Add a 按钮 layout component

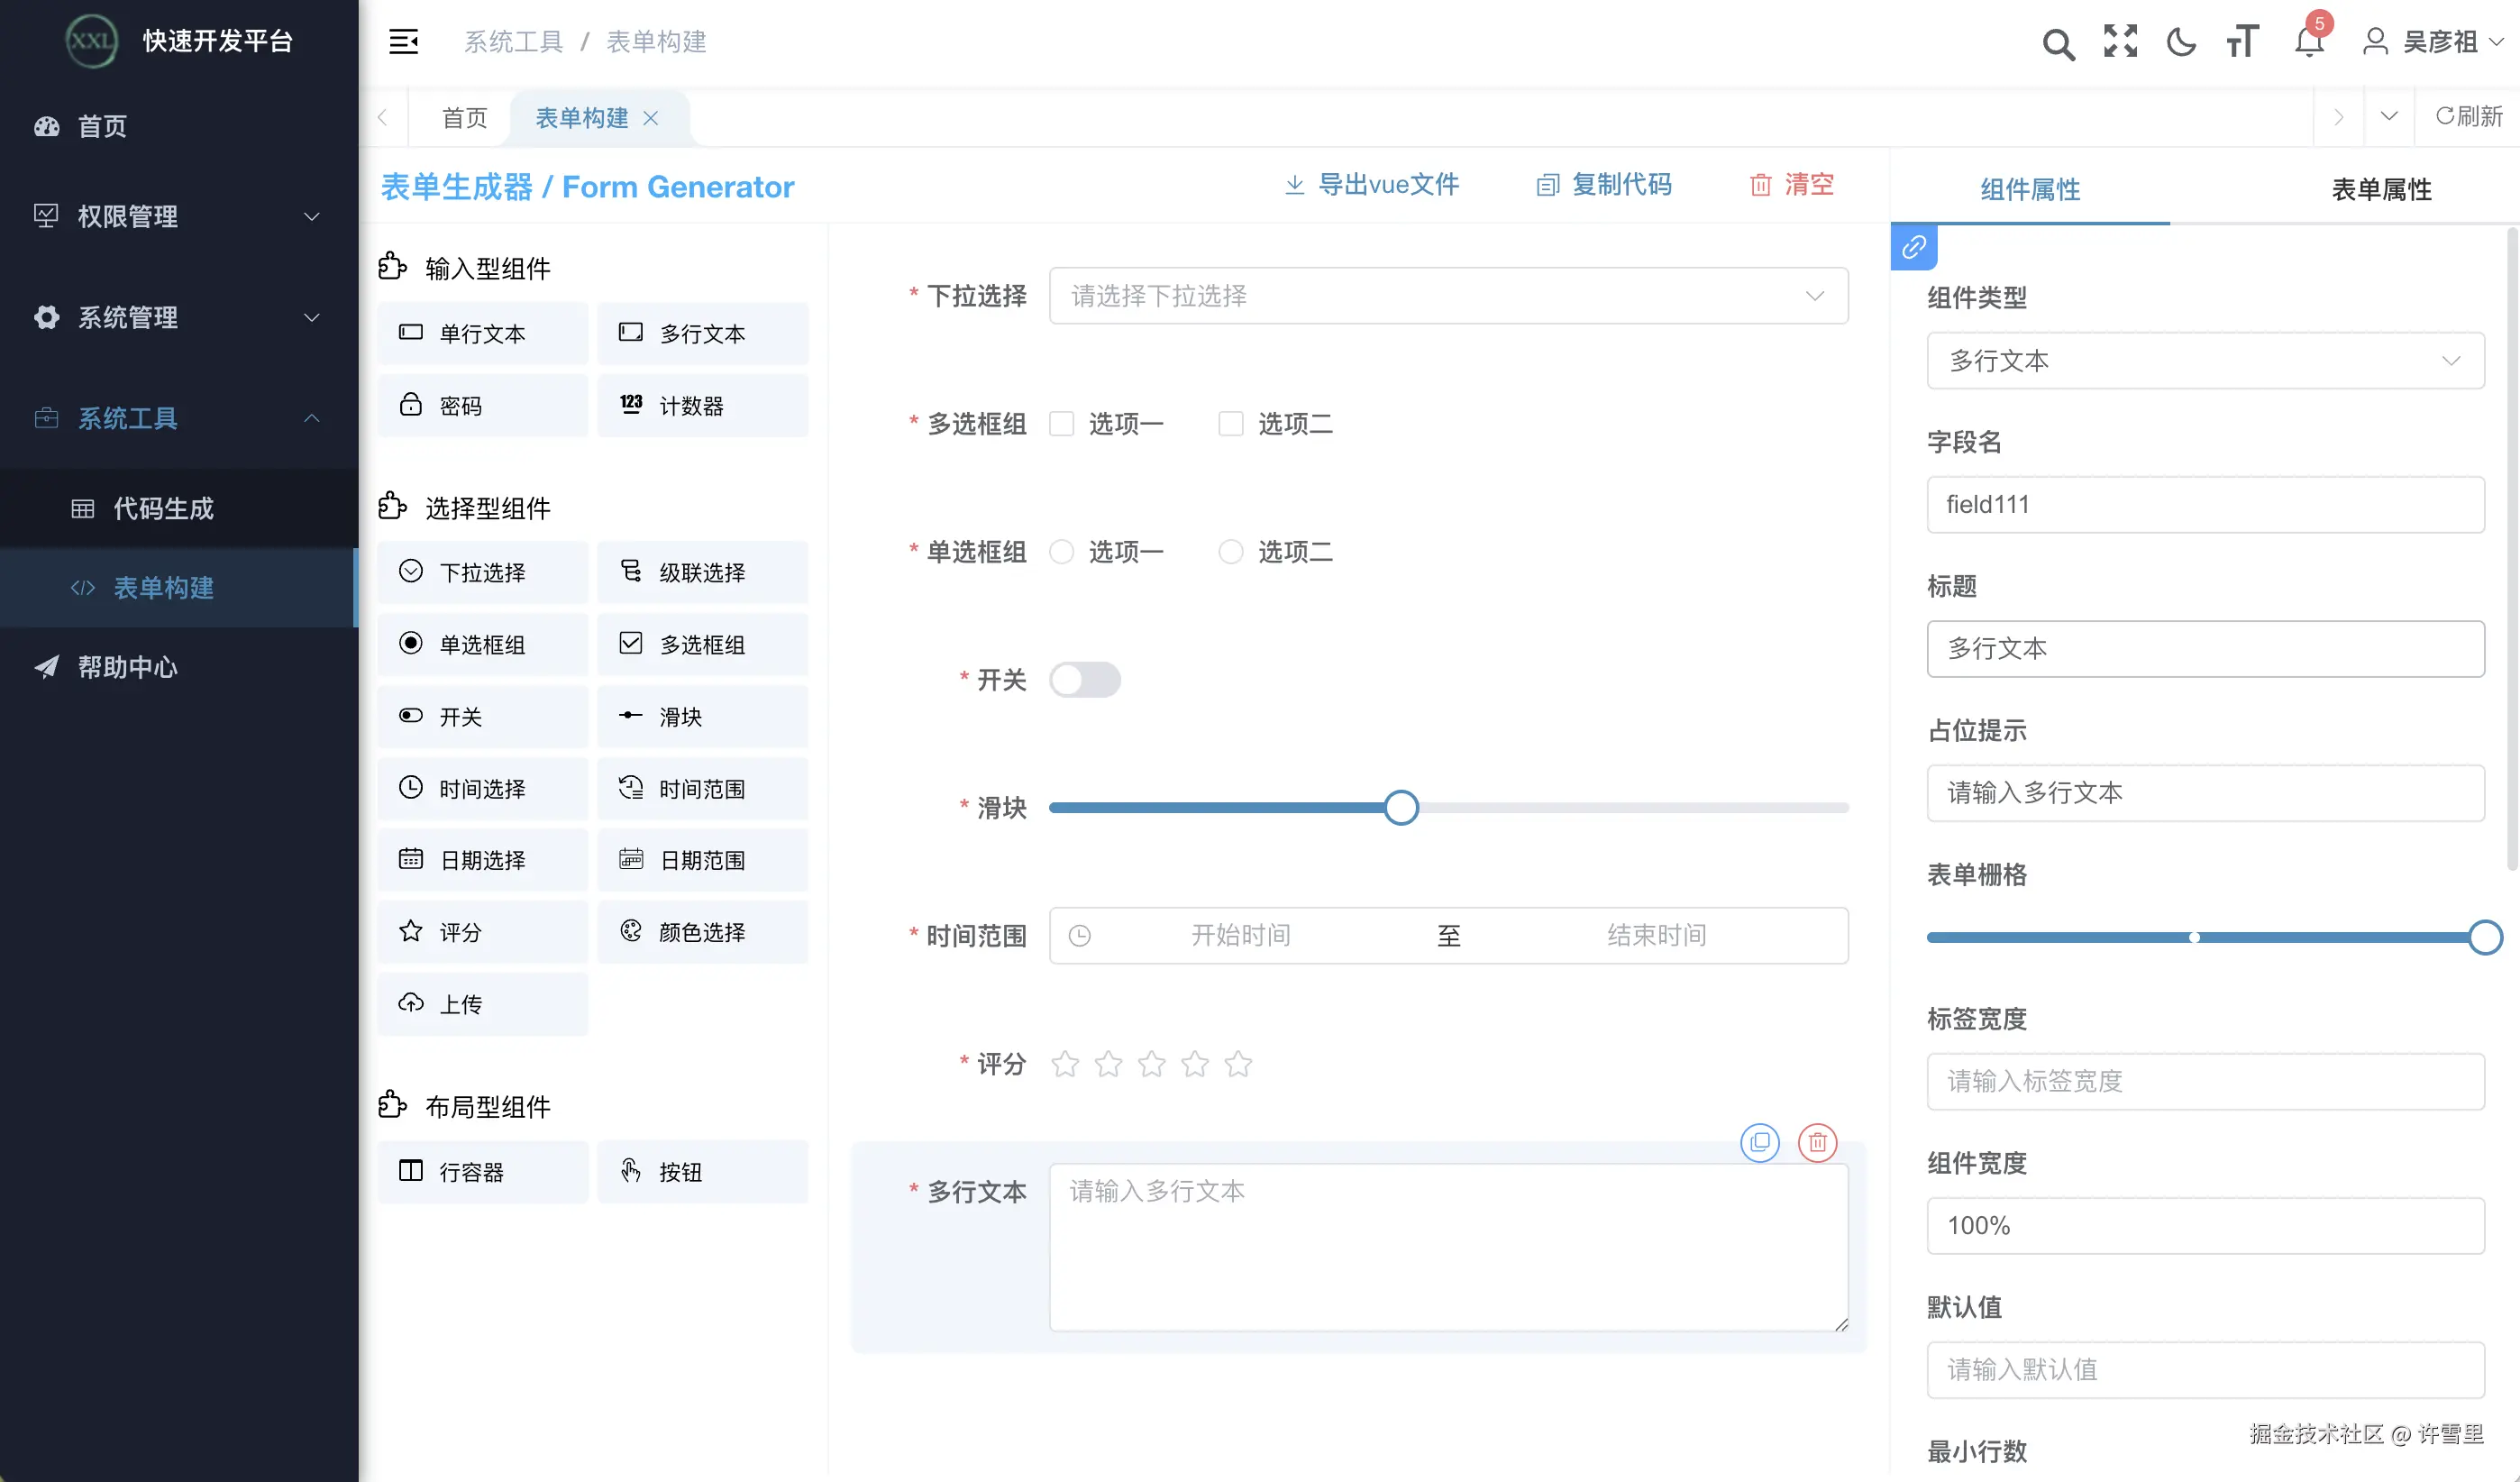click(703, 1171)
